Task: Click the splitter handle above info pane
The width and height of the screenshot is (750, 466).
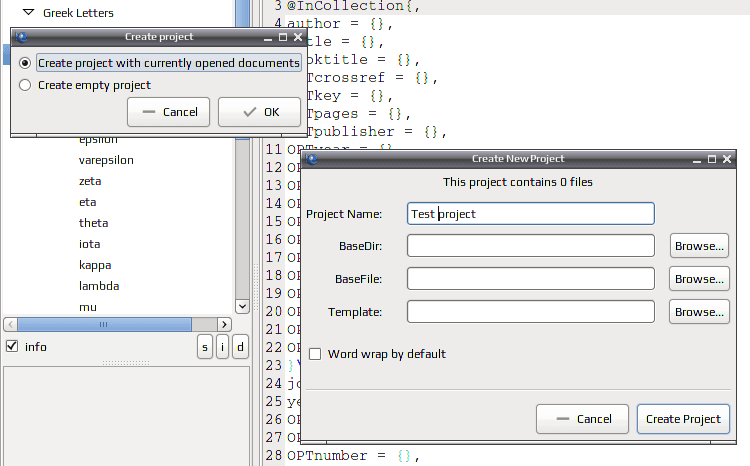Action: coord(126,363)
